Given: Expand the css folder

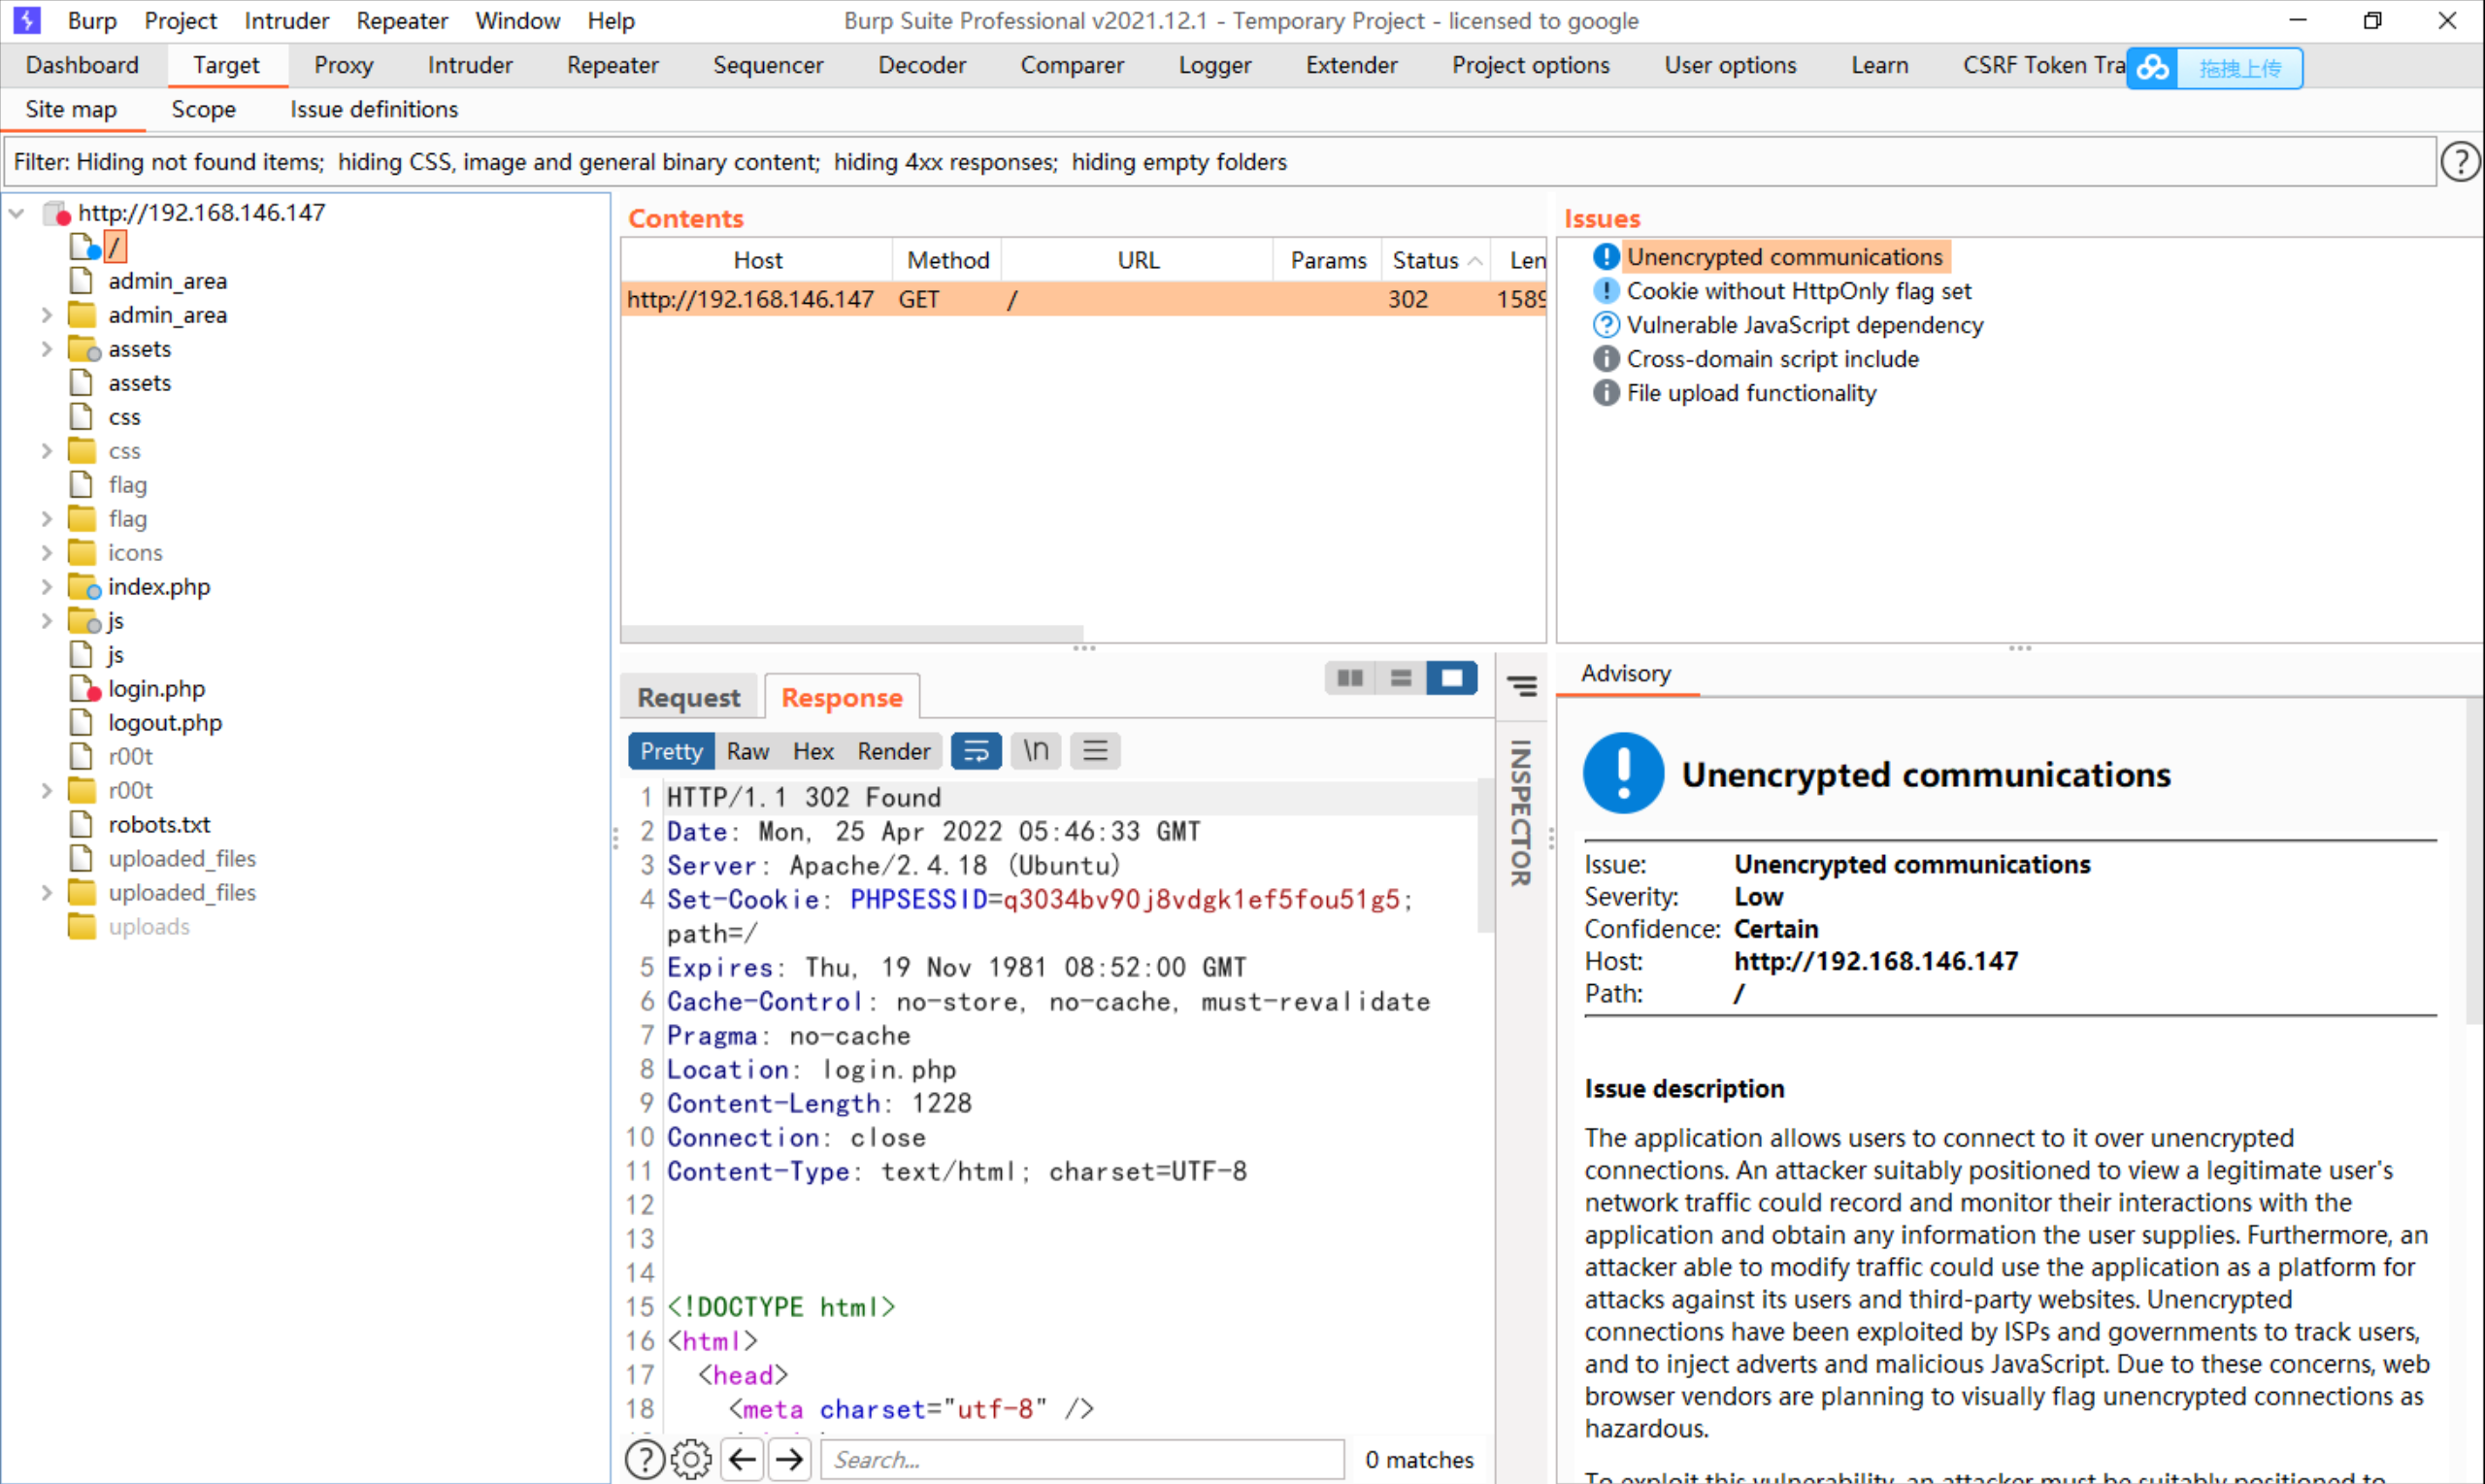Looking at the screenshot, I should tap(46, 451).
